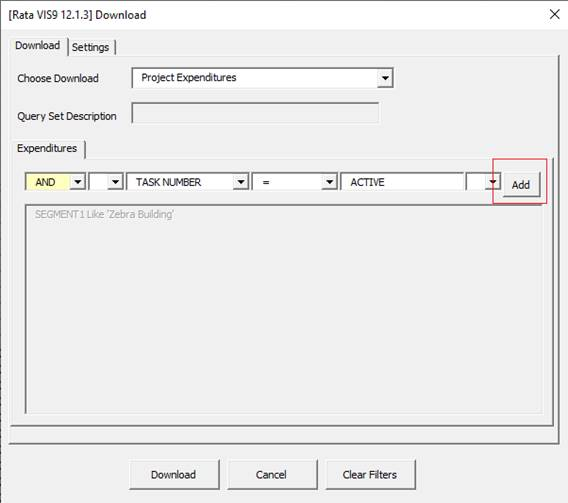This screenshot has height=503, width=568.
Task: Select the SEGMENT1 Like 'Zebra Building' filter entry
Action: [104, 214]
